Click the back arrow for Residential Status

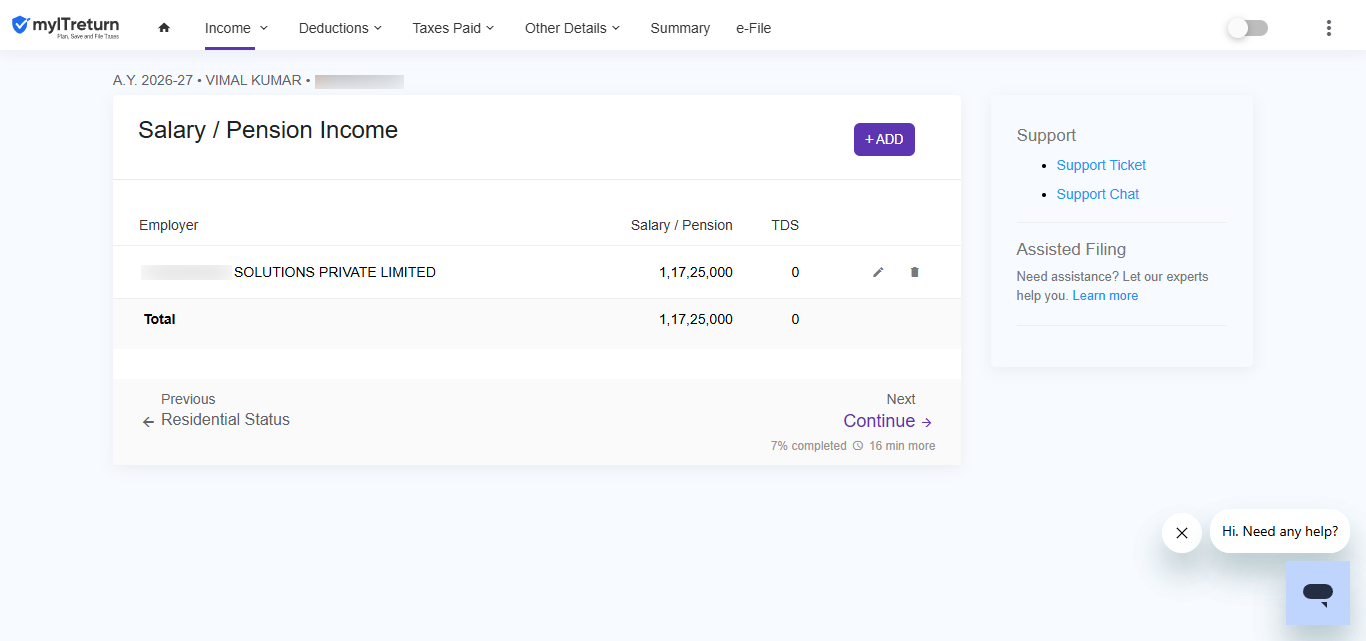pyautogui.click(x=148, y=422)
